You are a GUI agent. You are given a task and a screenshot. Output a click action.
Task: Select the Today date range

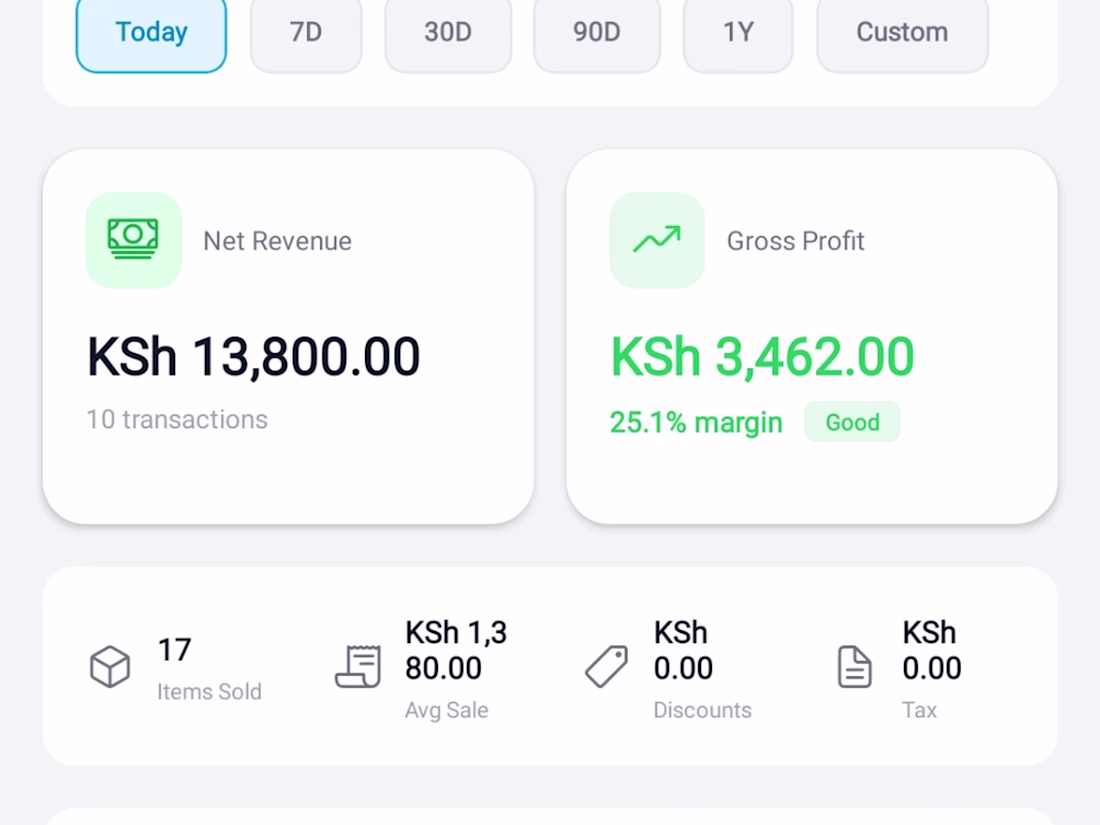pyautogui.click(x=151, y=33)
